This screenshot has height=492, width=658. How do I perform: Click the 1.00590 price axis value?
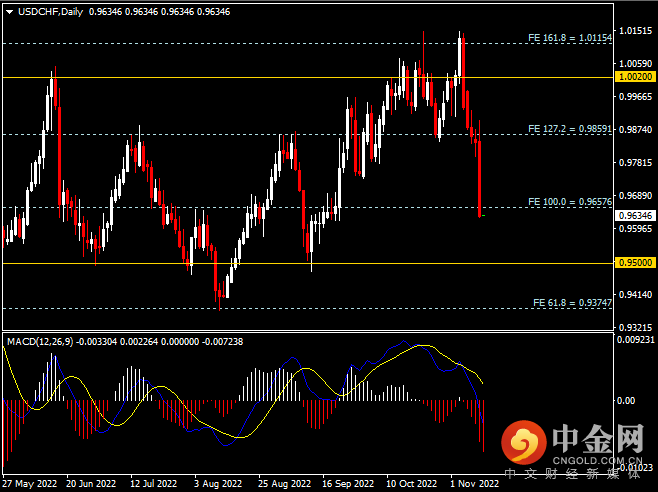click(x=636, y=64)
